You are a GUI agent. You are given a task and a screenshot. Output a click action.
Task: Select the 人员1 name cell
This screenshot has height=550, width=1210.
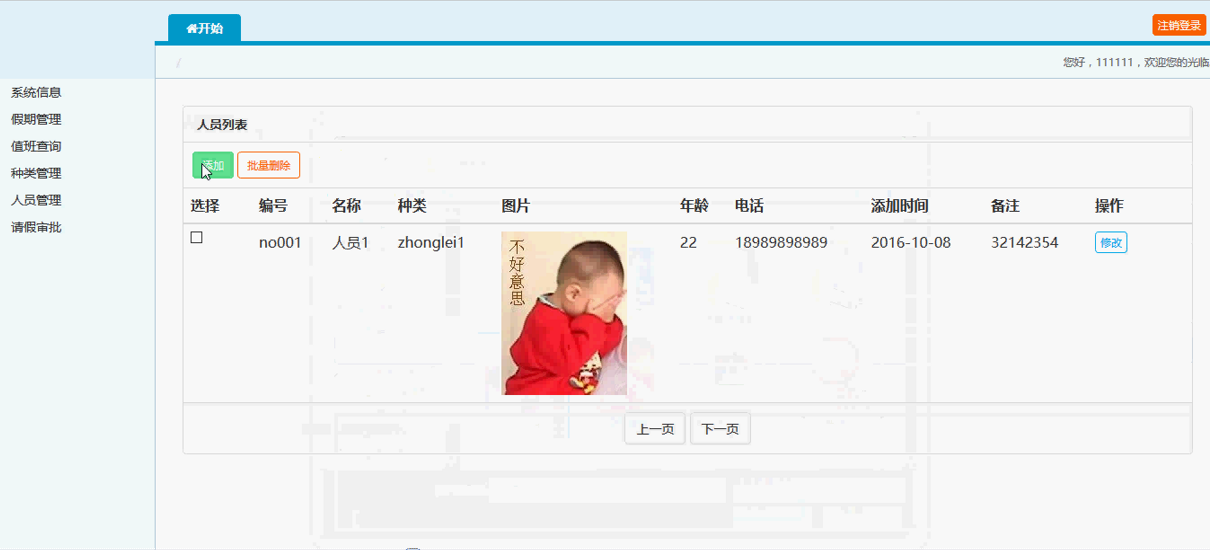point(350,242)
